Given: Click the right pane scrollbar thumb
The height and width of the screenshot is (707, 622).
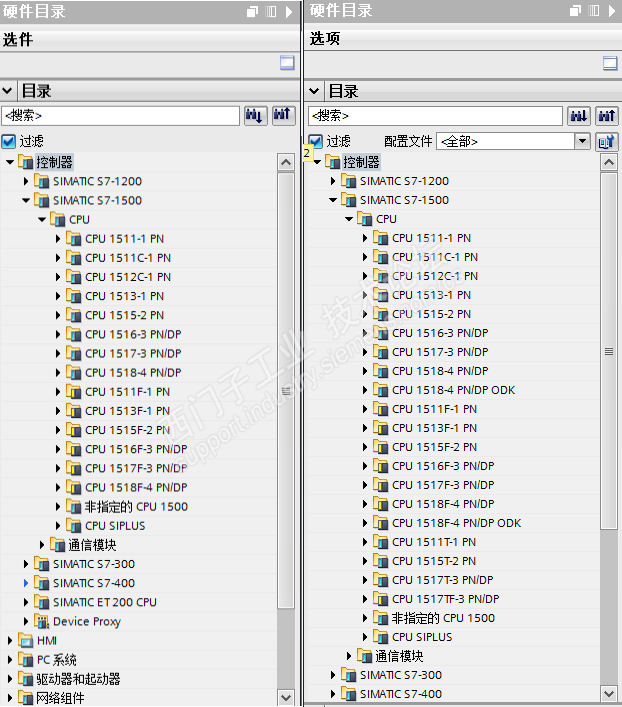Looking at the screenshot, I should click(x=609, y=351).
